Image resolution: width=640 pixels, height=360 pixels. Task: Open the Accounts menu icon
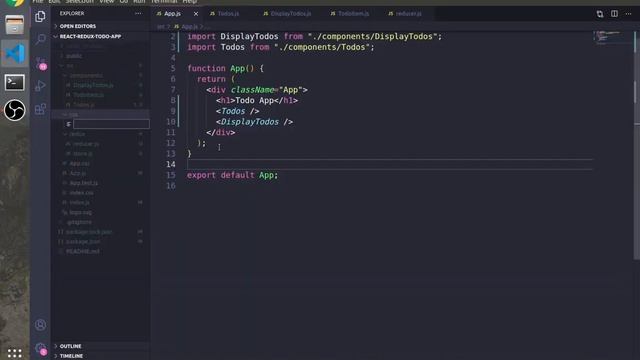click(x=40, y=325)
